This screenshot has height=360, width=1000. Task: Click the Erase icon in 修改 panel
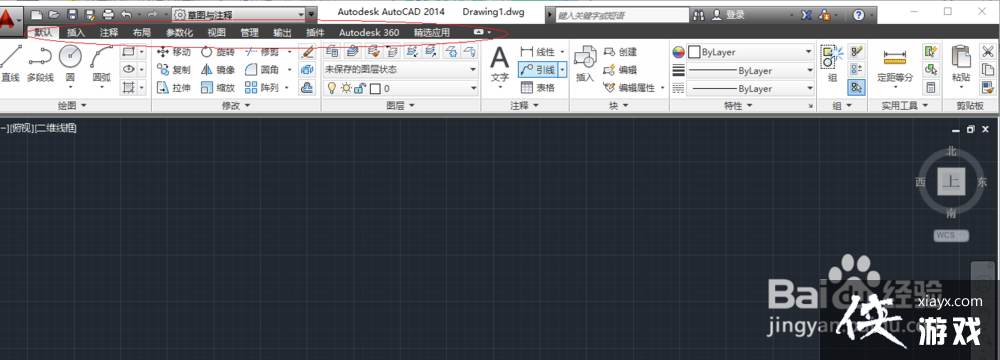[307, 52]
